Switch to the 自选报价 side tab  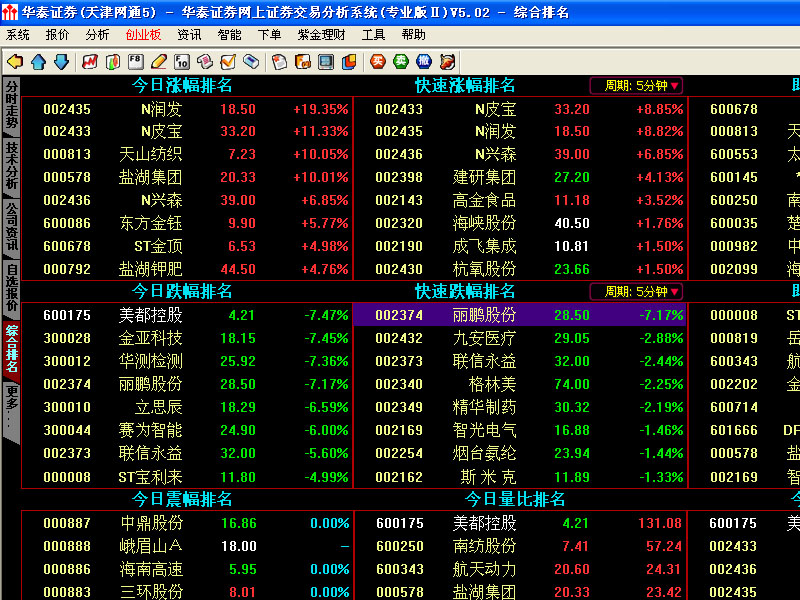coord(11,288)
